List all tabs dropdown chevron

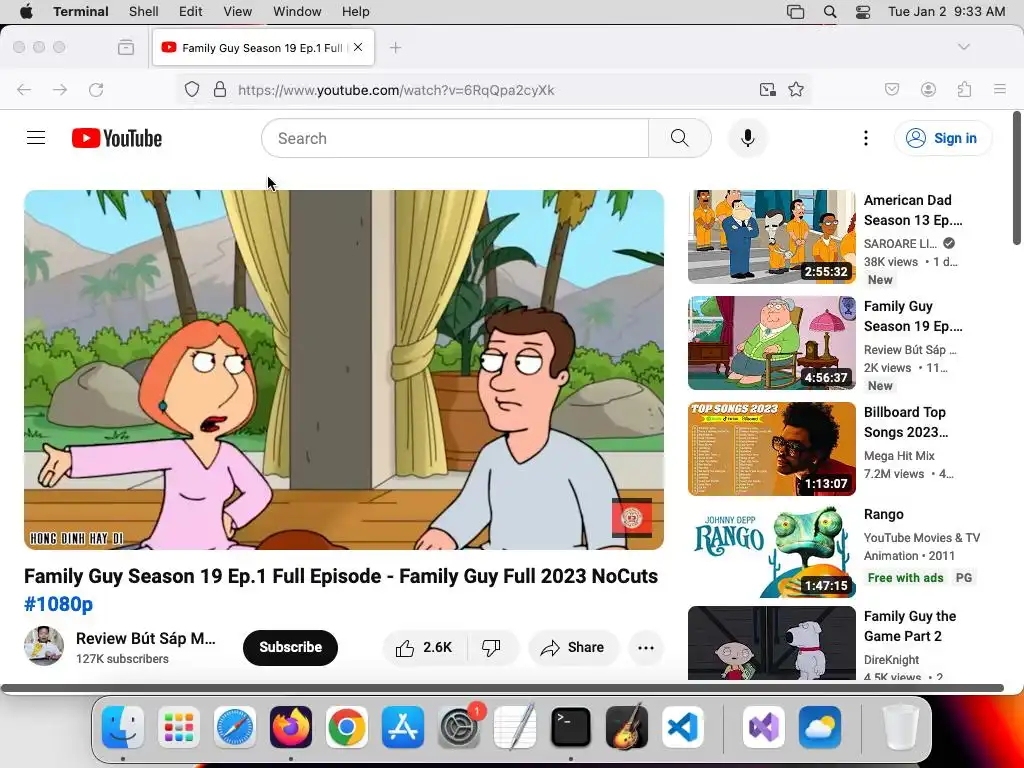coord(964,47)
